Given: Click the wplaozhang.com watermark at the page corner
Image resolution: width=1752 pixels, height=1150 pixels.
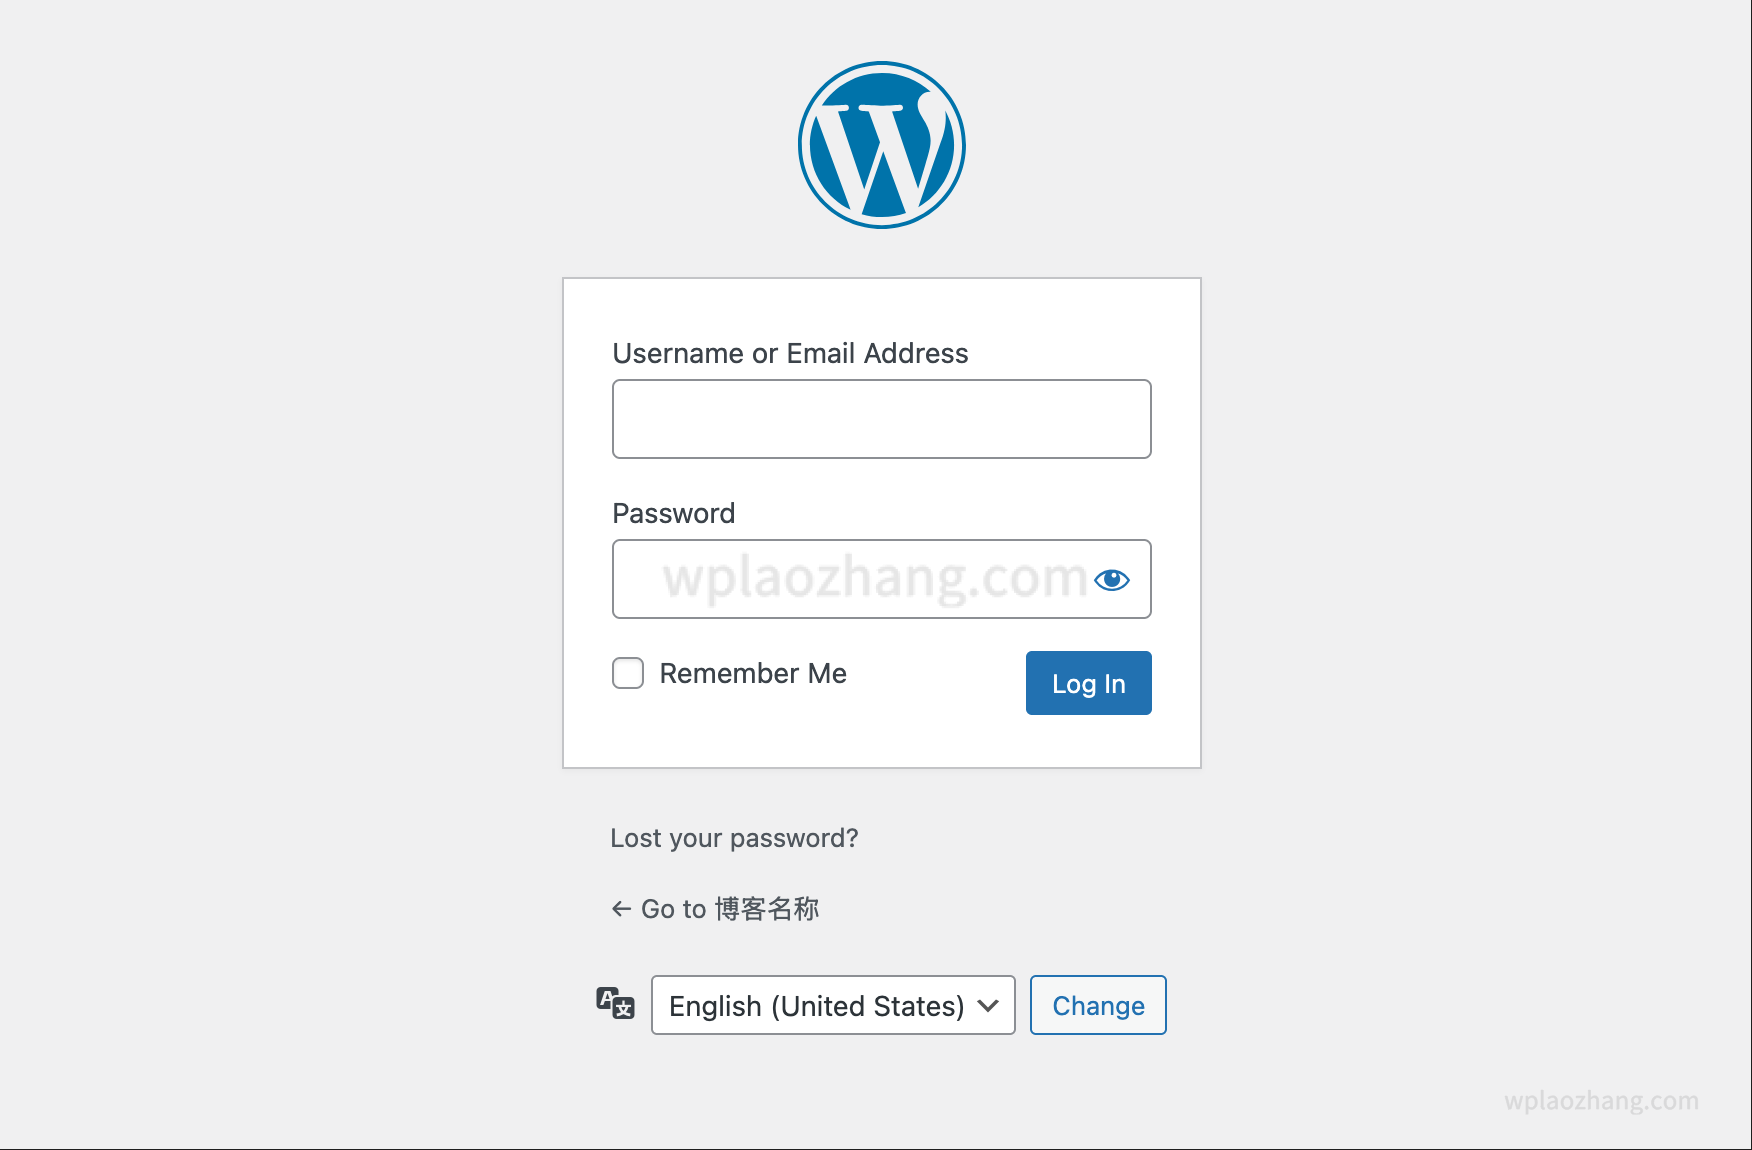Looking at the screenshot, I should coord(1601,1101).
